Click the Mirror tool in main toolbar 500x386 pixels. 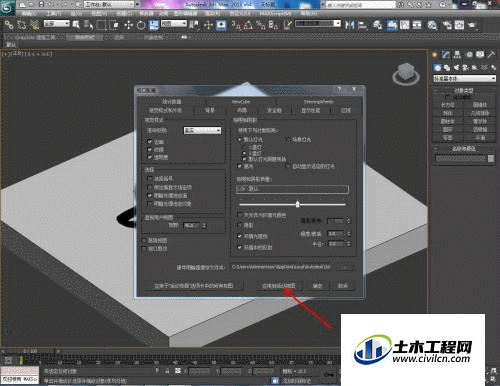pos(349,25)
